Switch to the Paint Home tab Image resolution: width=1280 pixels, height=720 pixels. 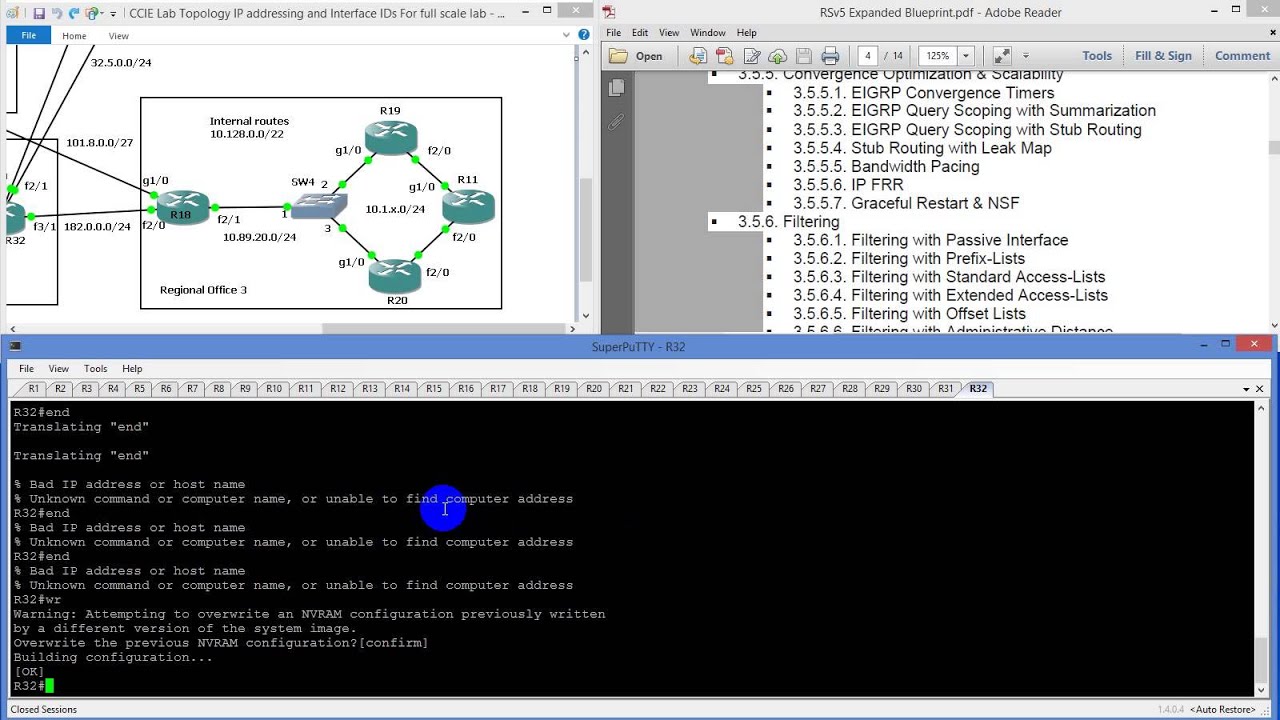[74, 35]
